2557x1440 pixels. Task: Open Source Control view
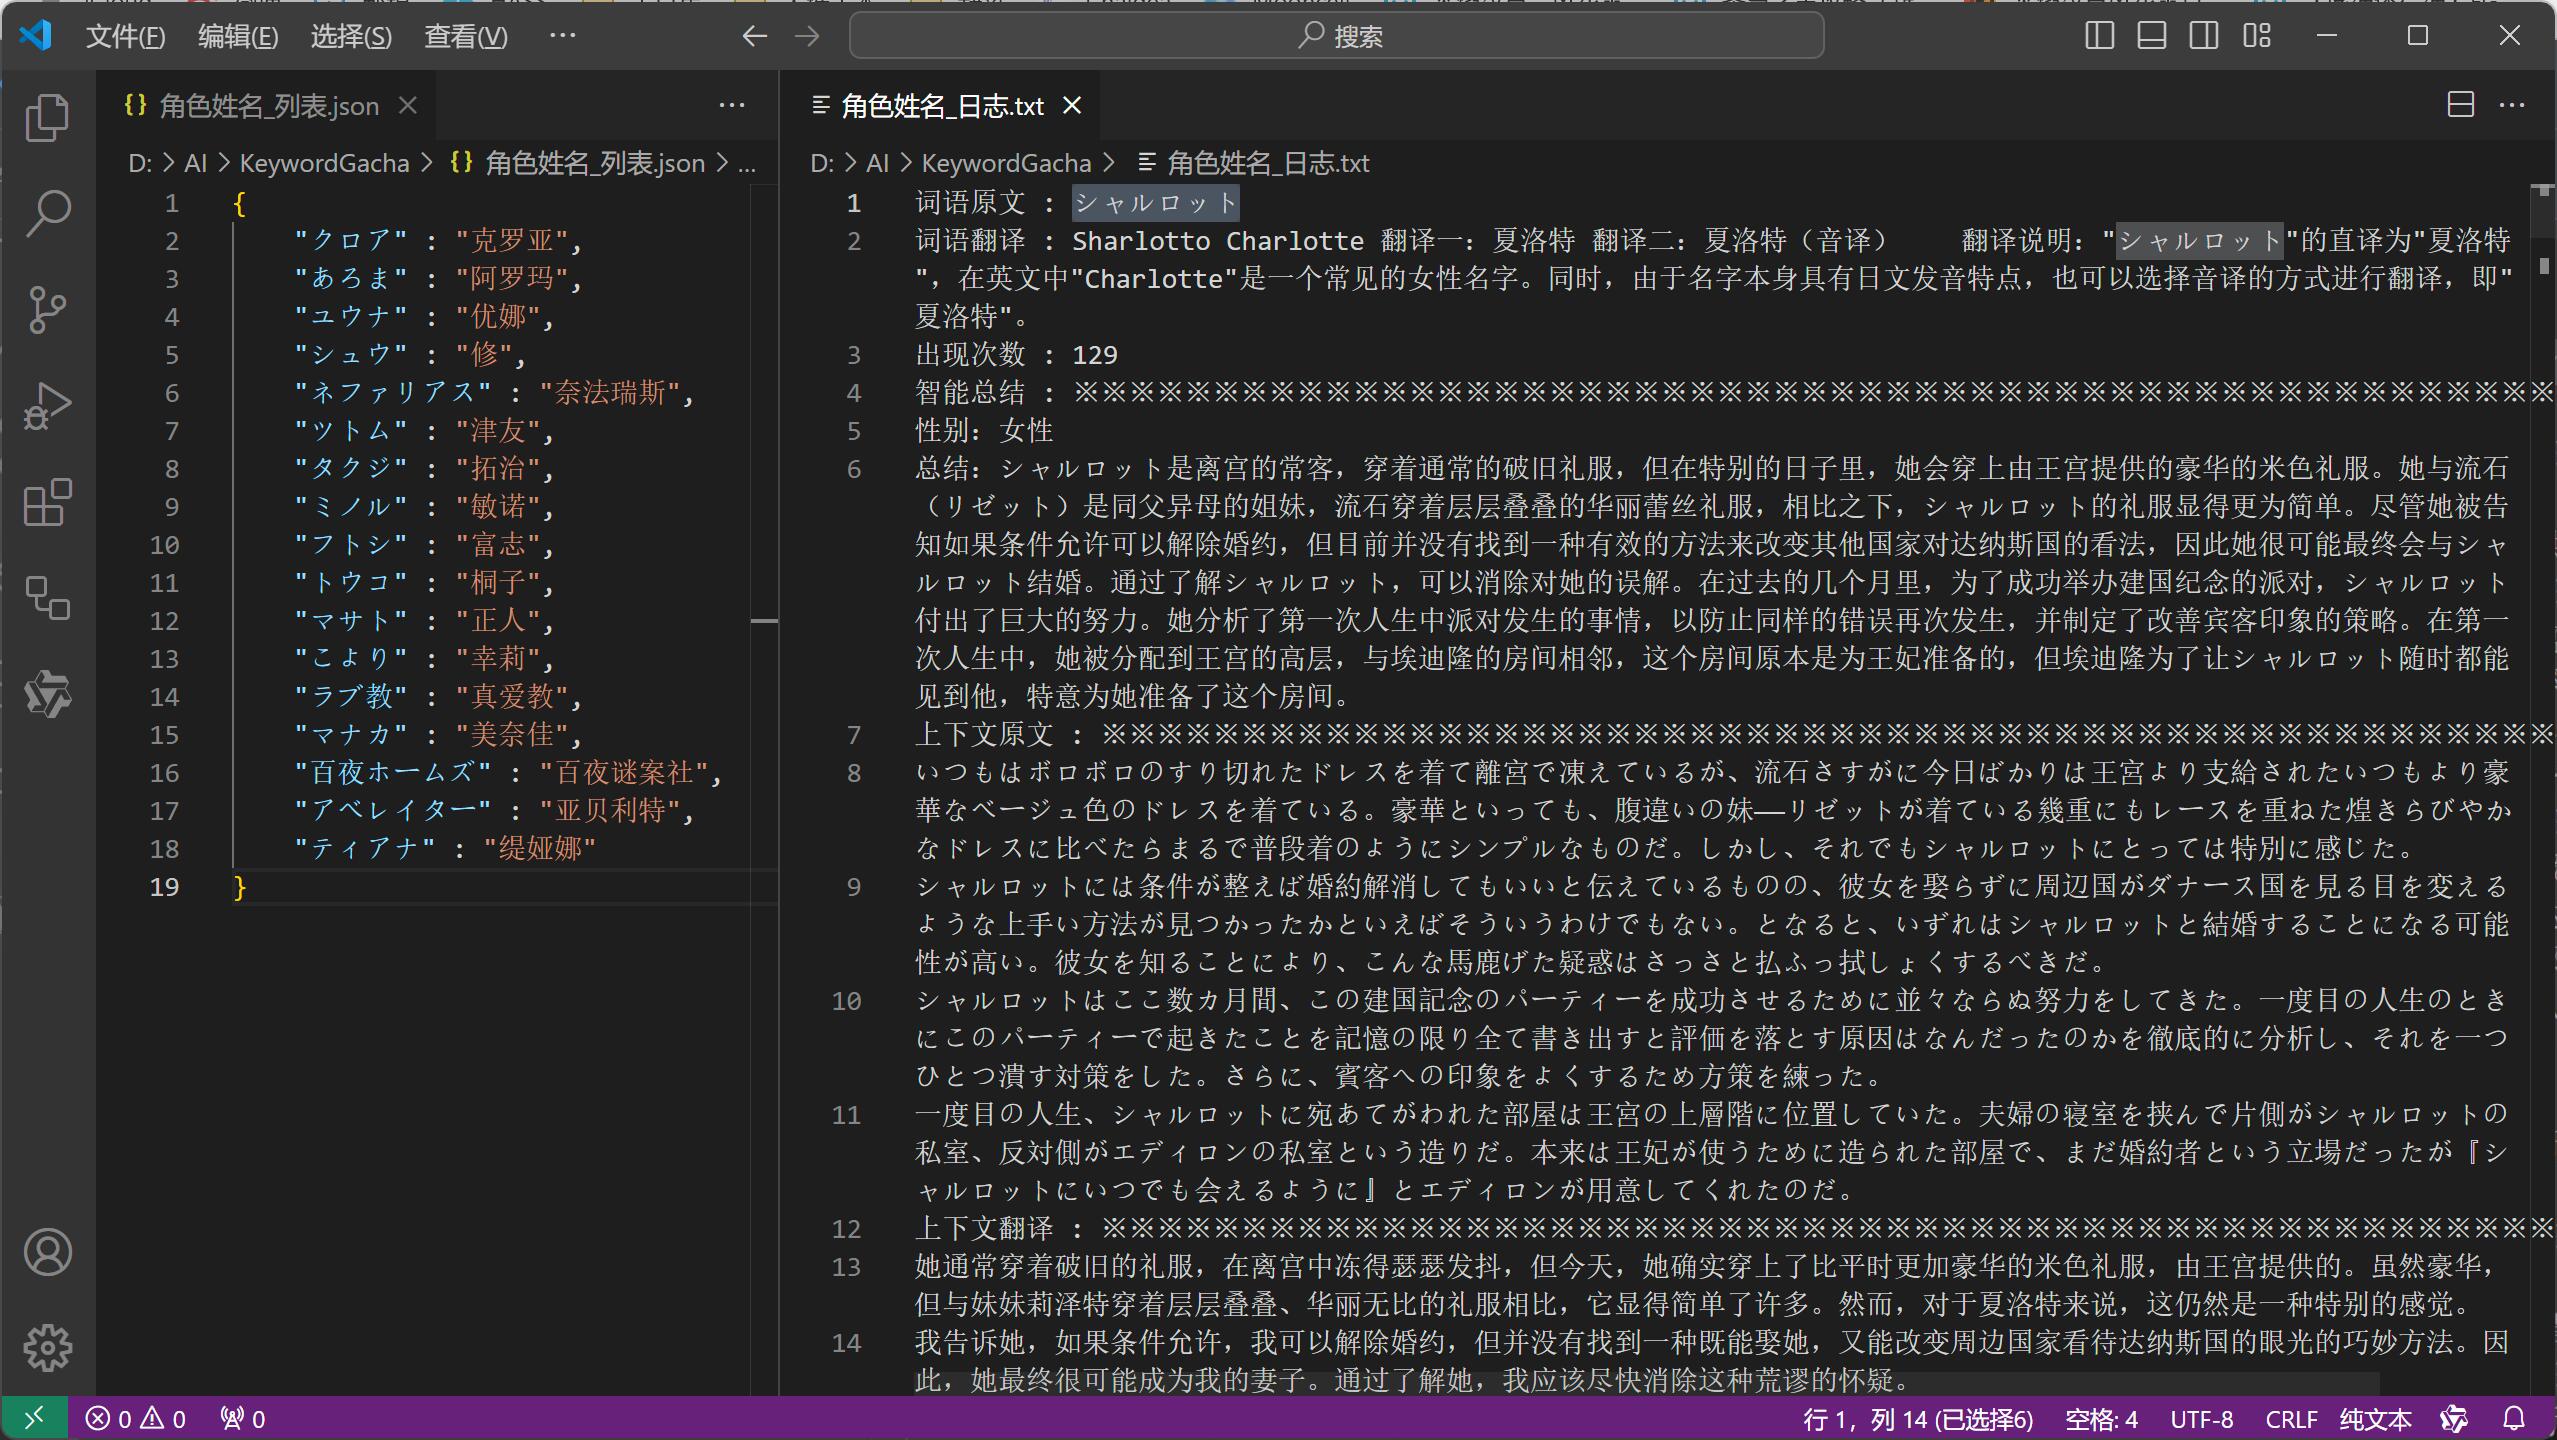click(47, 310)
